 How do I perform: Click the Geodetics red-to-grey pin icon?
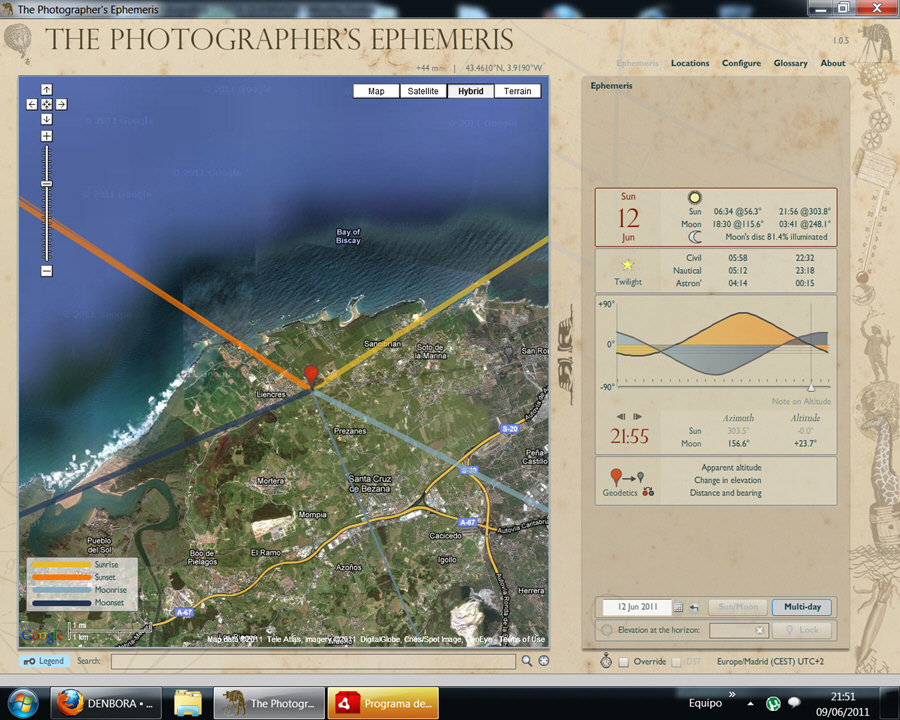tap(628, 477)
